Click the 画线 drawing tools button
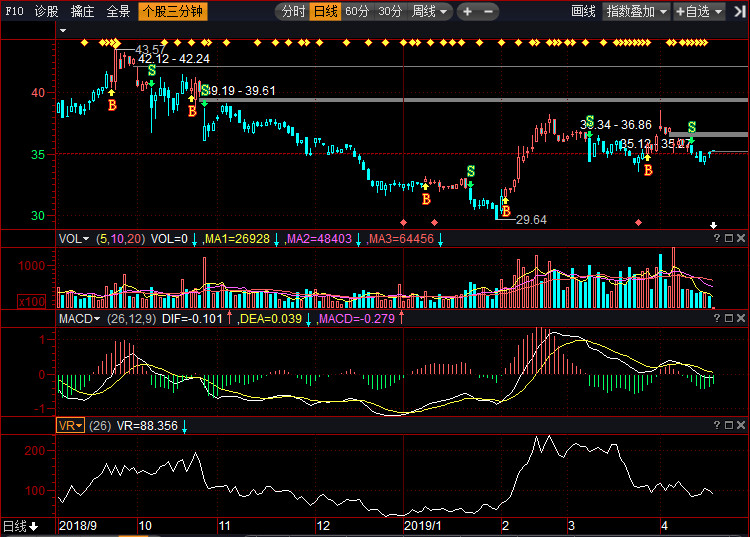750x537 pixels. click(583, 12)
